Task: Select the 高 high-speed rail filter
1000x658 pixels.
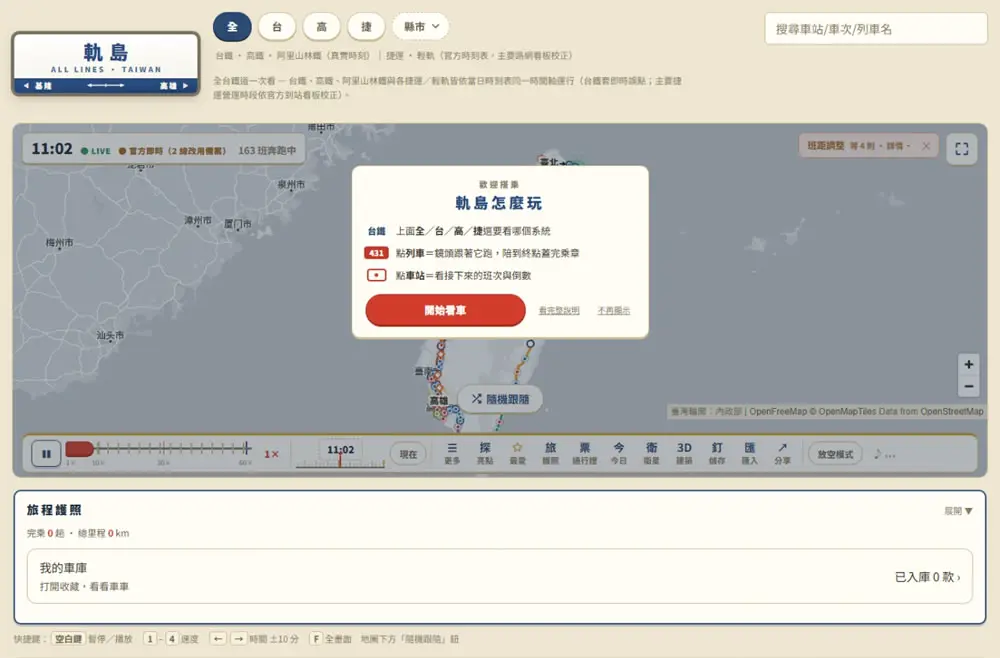Action: coord(321,27)
